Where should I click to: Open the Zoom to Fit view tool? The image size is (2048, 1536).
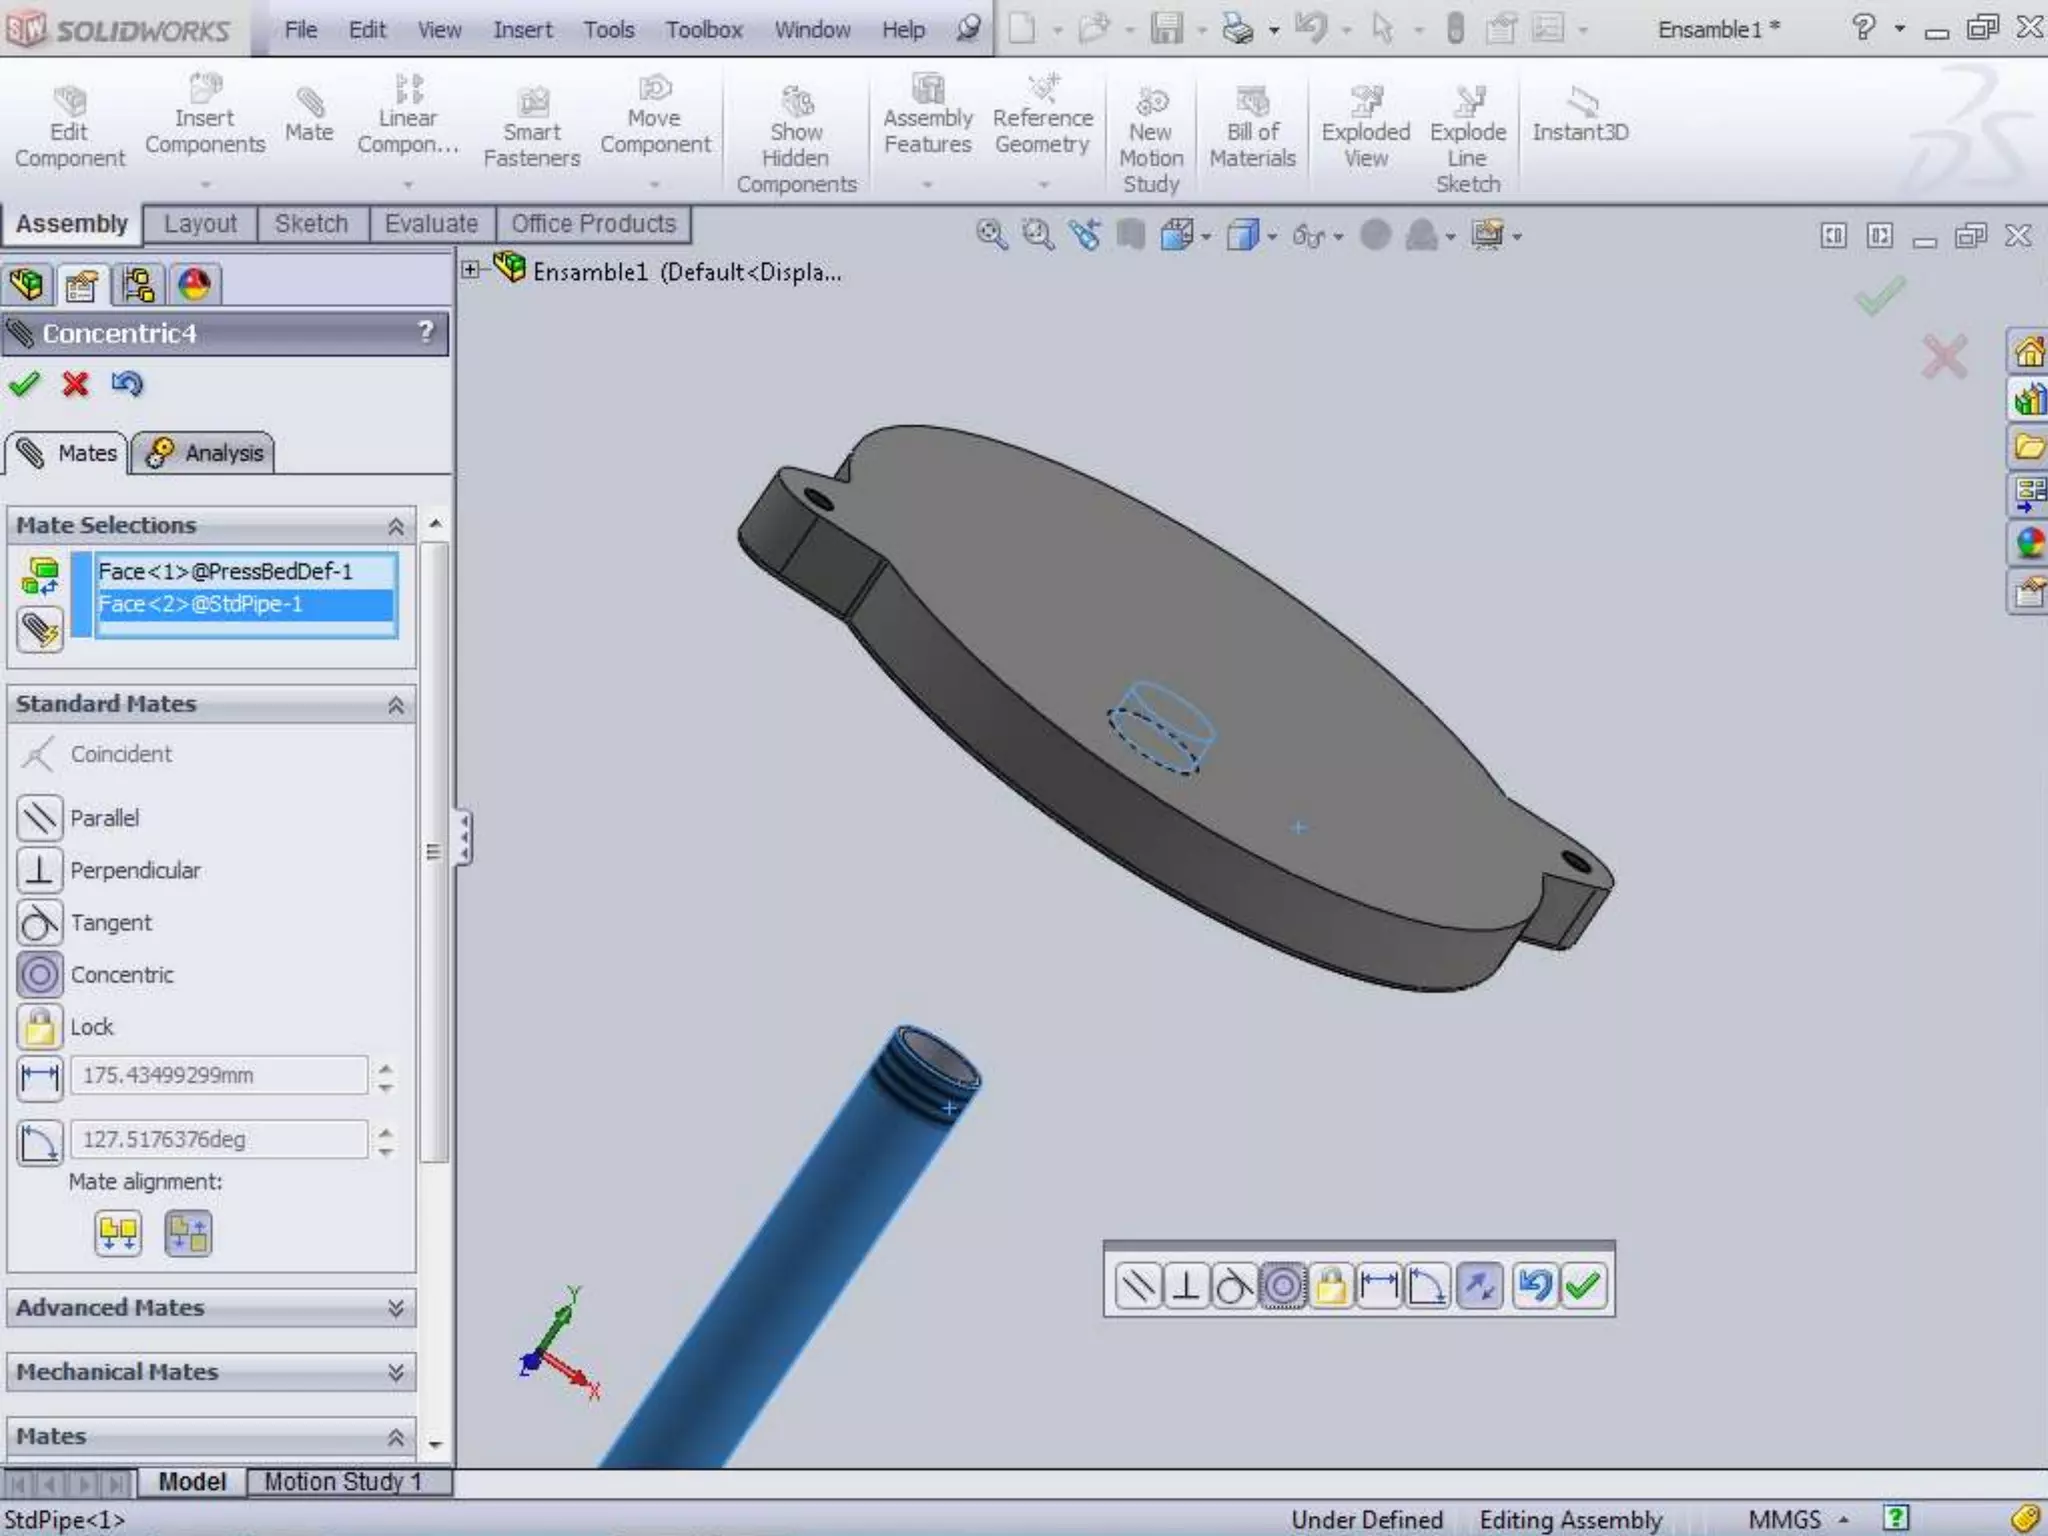pos(990,235)
